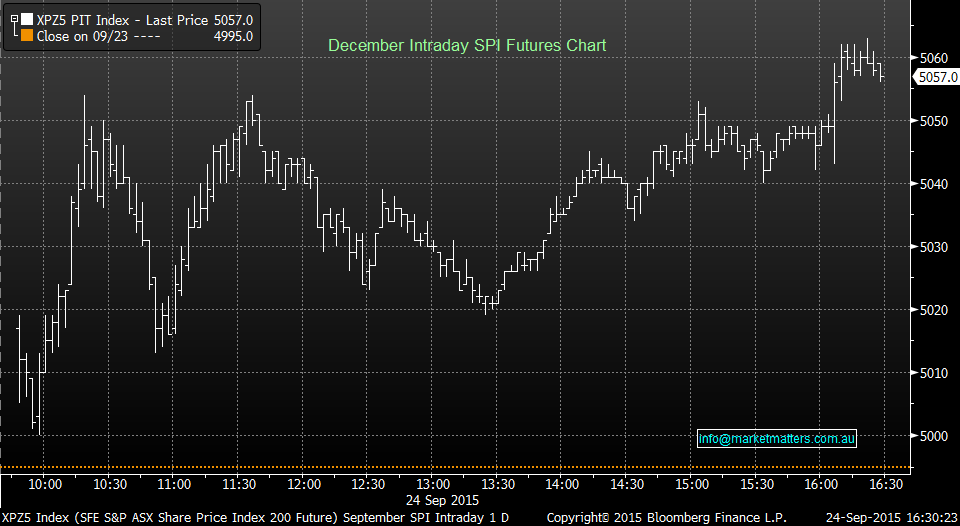Viewport: 960px width, 526px height.
Task: Click the 13:30 time axis label
Action: 498,484
